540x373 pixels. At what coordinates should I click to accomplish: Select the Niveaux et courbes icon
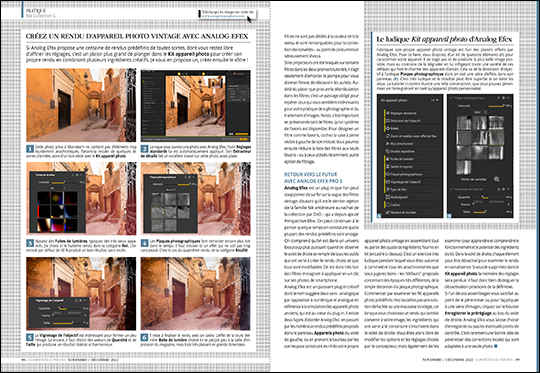(387, 212)
